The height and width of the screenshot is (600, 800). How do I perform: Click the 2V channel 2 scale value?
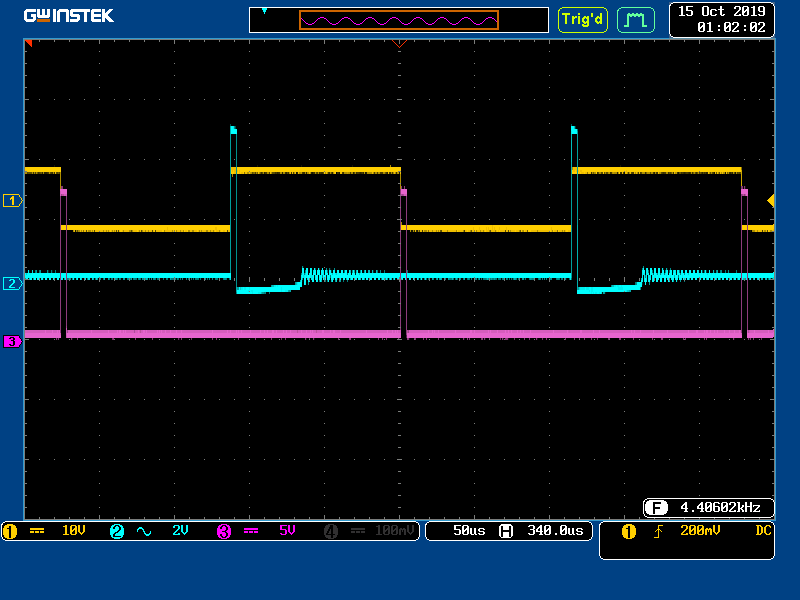click(180, 531)
